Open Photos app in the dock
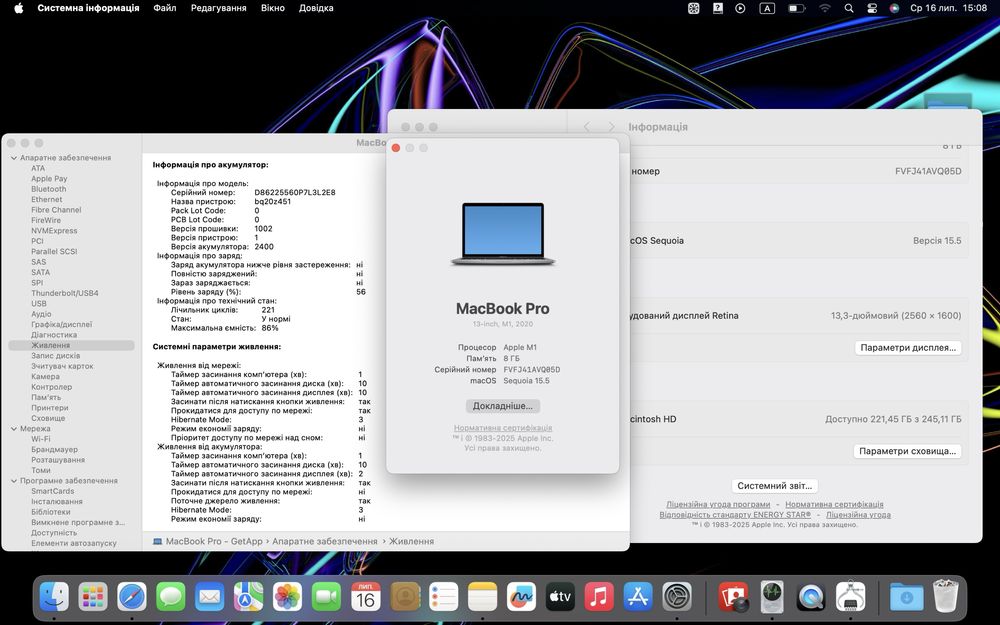This screenshot has width=1000, height=625. pyautogui.click(x=287, y=598)
